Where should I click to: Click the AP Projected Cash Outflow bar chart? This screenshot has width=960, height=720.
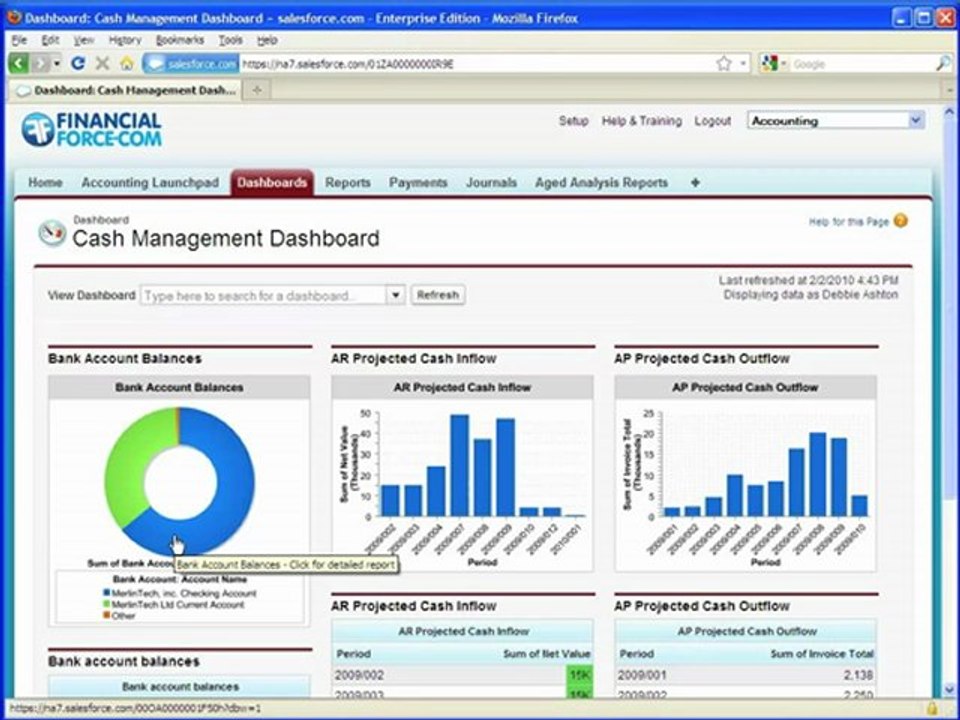click(x=745, y=484)
